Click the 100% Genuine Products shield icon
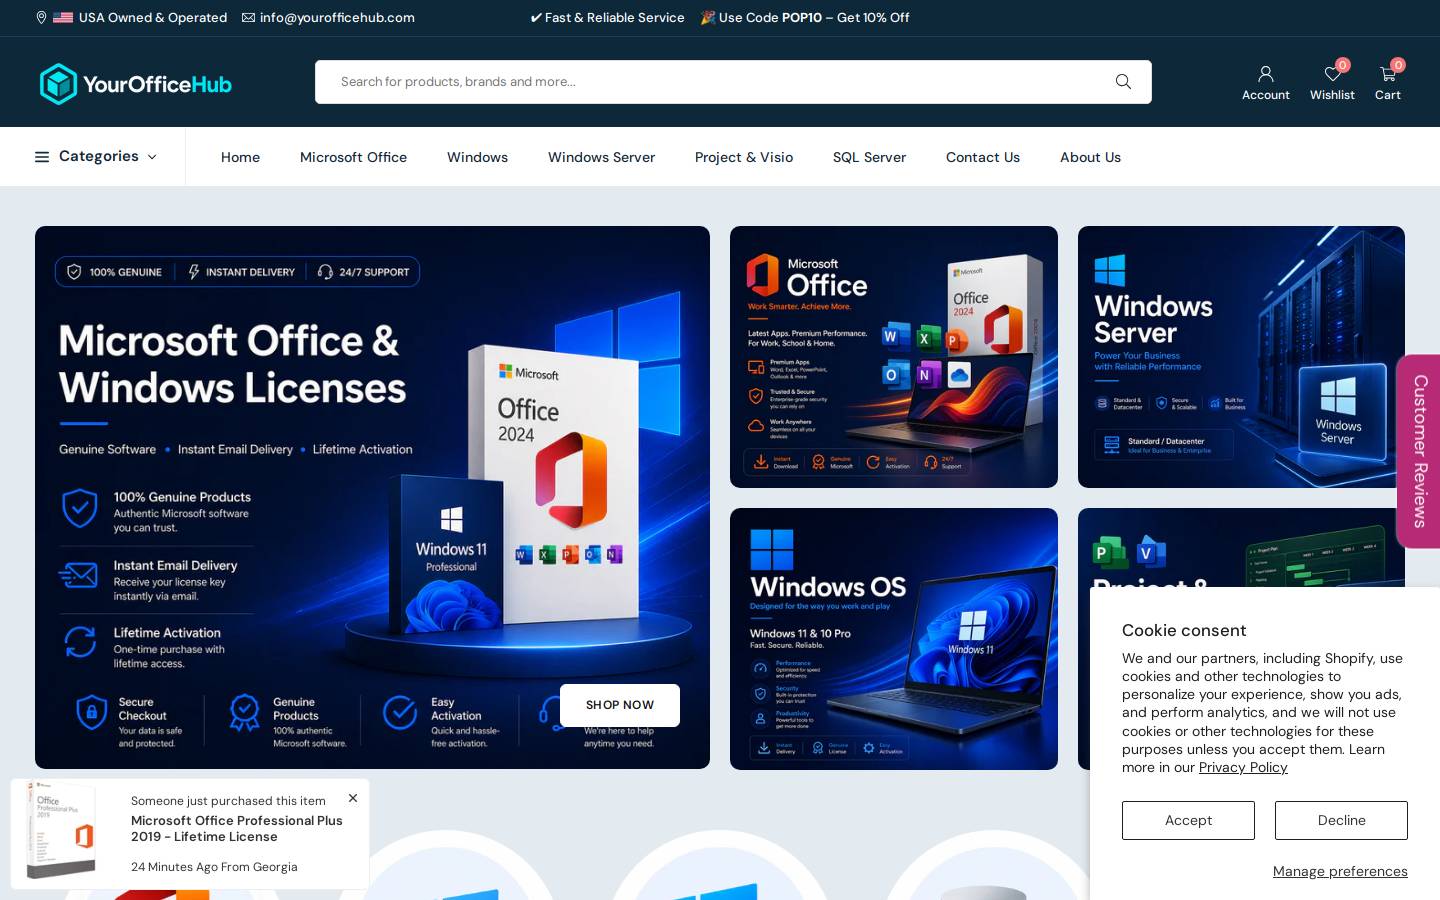1440x900 pixels. 80,508
